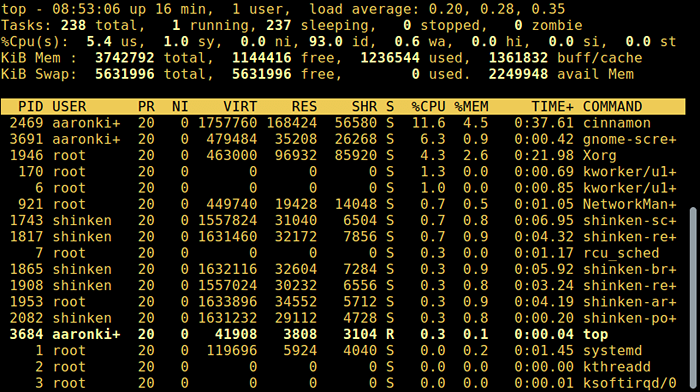Click PID 2469 in the list
The image size is (700, 392).
click(x=26, y=123)
